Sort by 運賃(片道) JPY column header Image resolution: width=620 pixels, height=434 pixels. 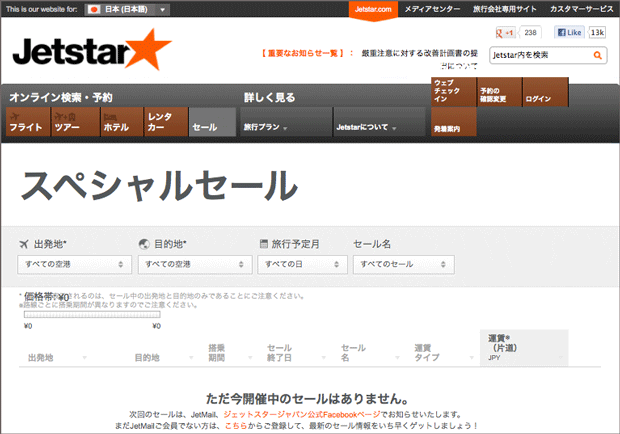pyautogui.click(x=524, y=347)
